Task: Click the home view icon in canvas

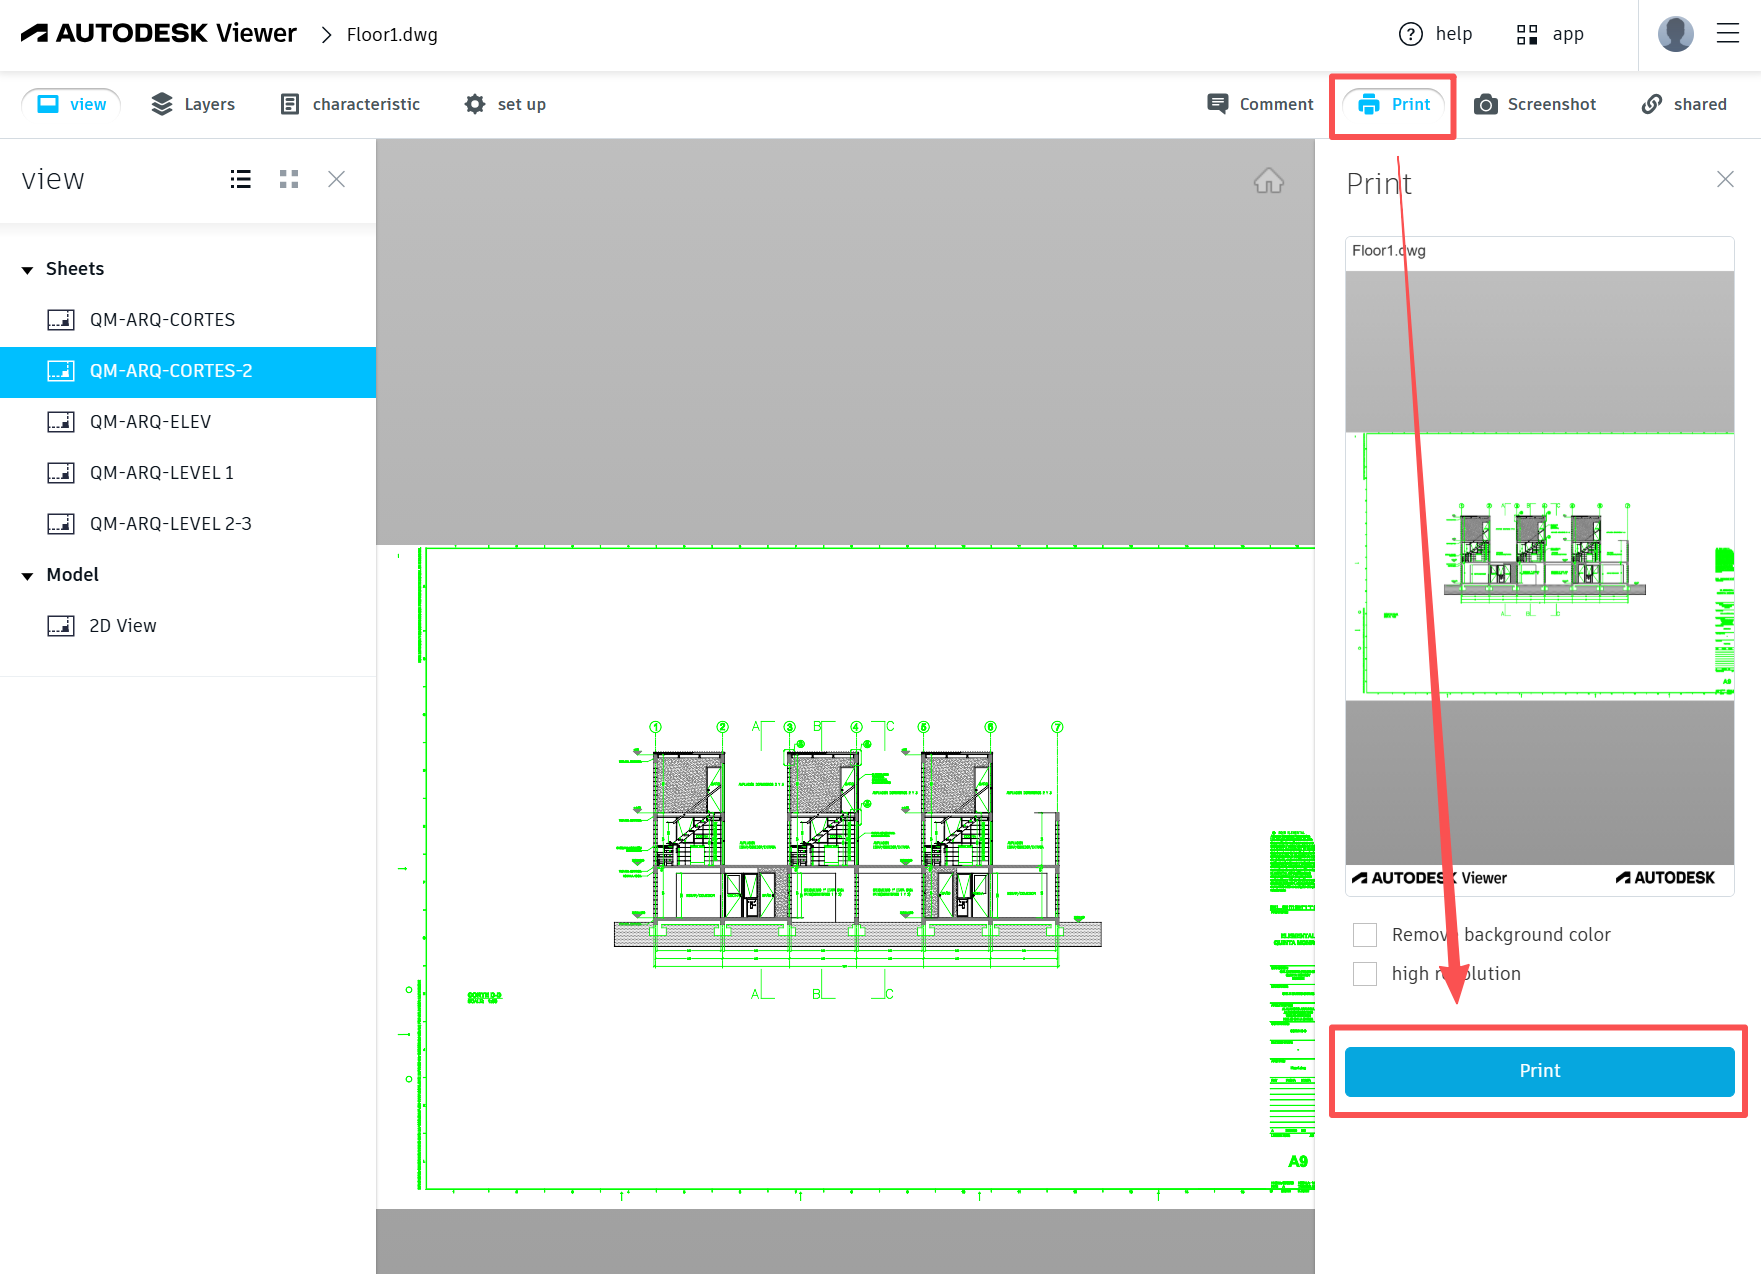Action: (1268, 181)
